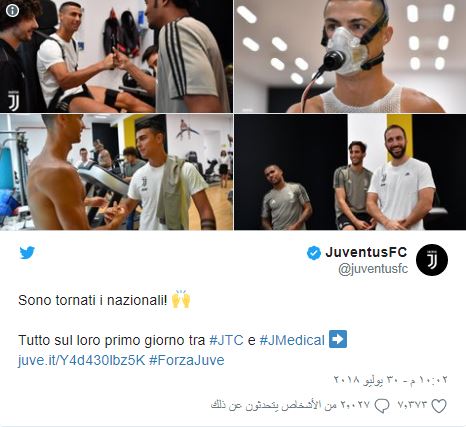Screen dimensions: 466x427
Task: Open replies via the speech bubble icon
Action: click(382, 406)
